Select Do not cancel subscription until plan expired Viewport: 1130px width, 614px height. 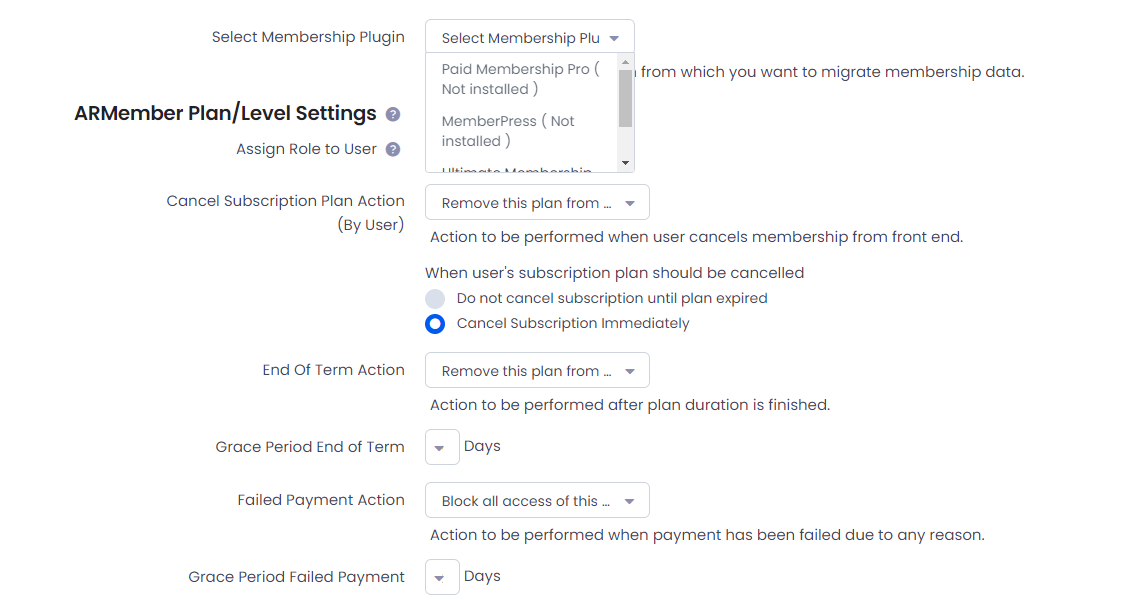click(435, 298)
